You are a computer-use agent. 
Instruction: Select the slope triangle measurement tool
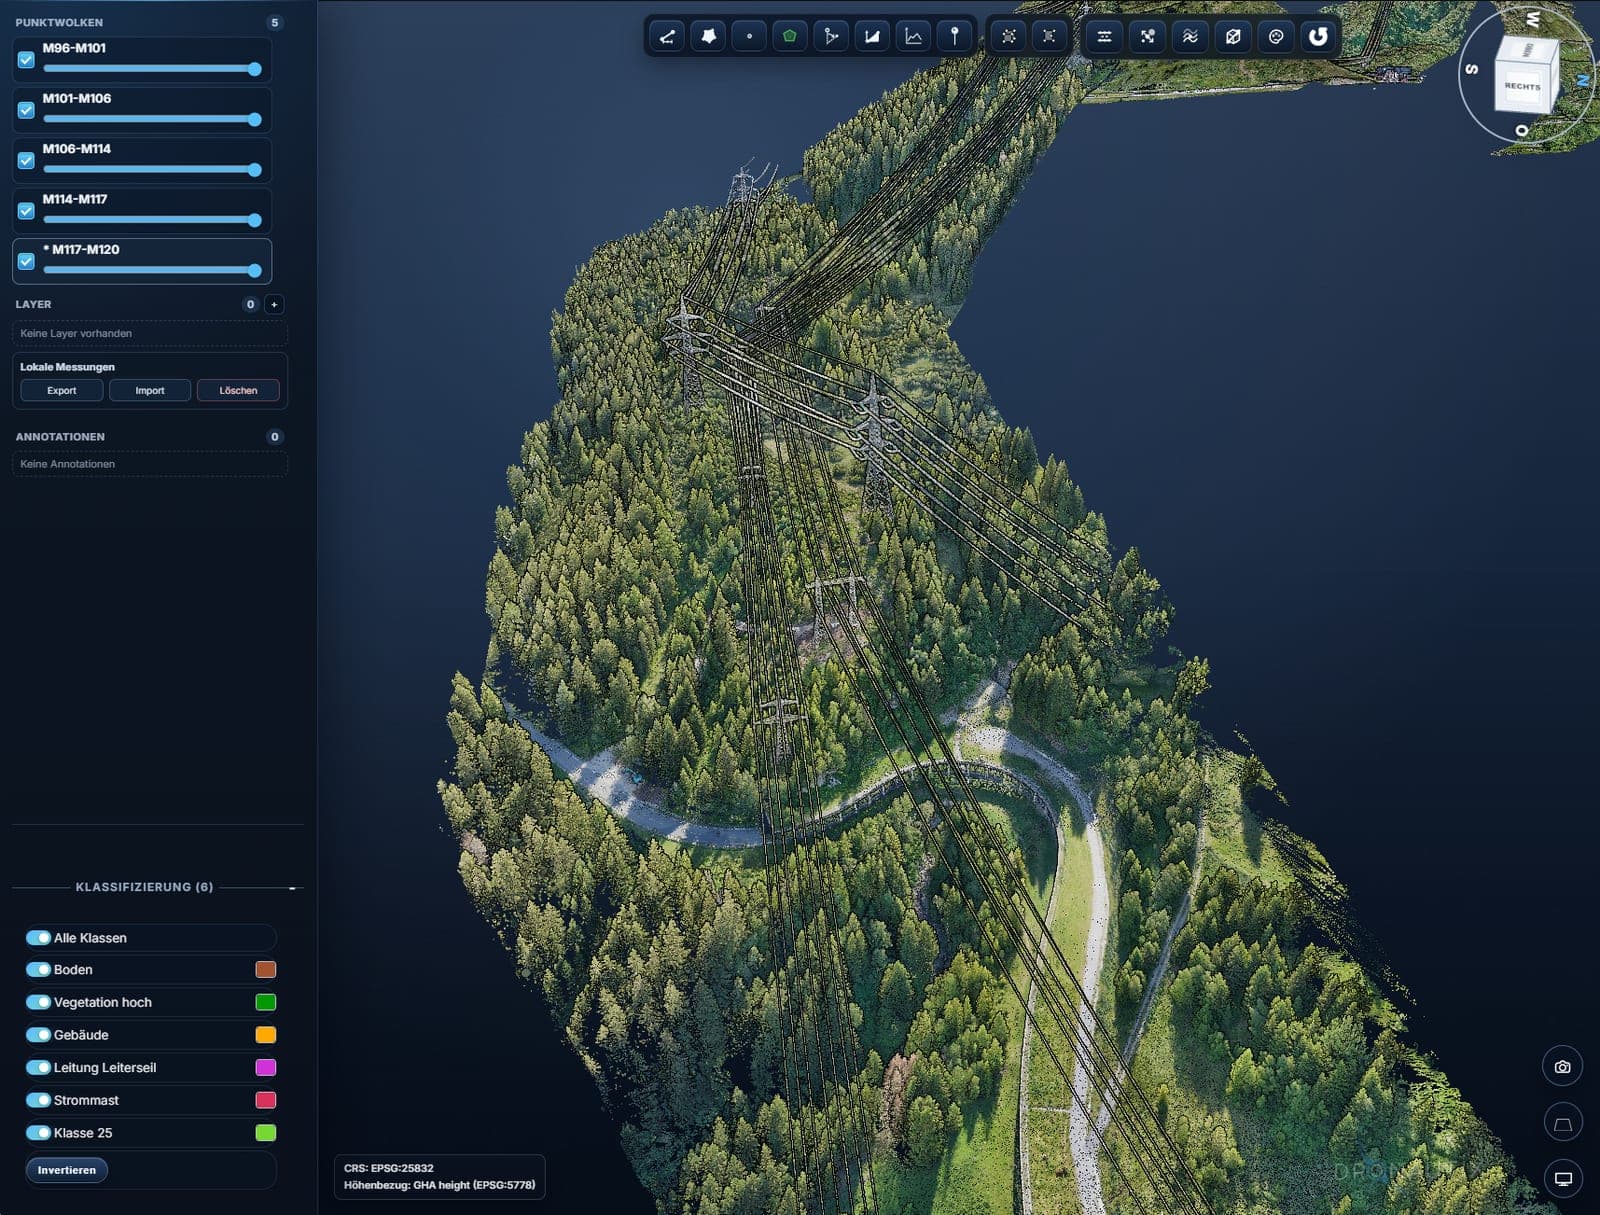click(x=872, y=37)
